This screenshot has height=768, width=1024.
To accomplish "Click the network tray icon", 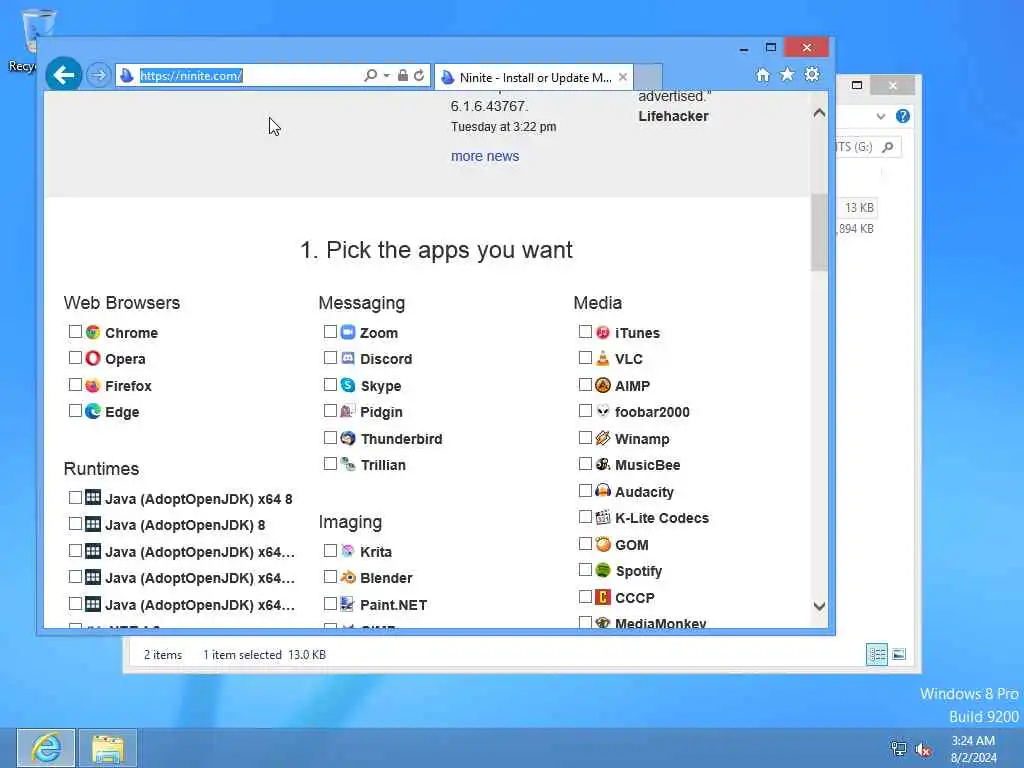I will [899, 749].
